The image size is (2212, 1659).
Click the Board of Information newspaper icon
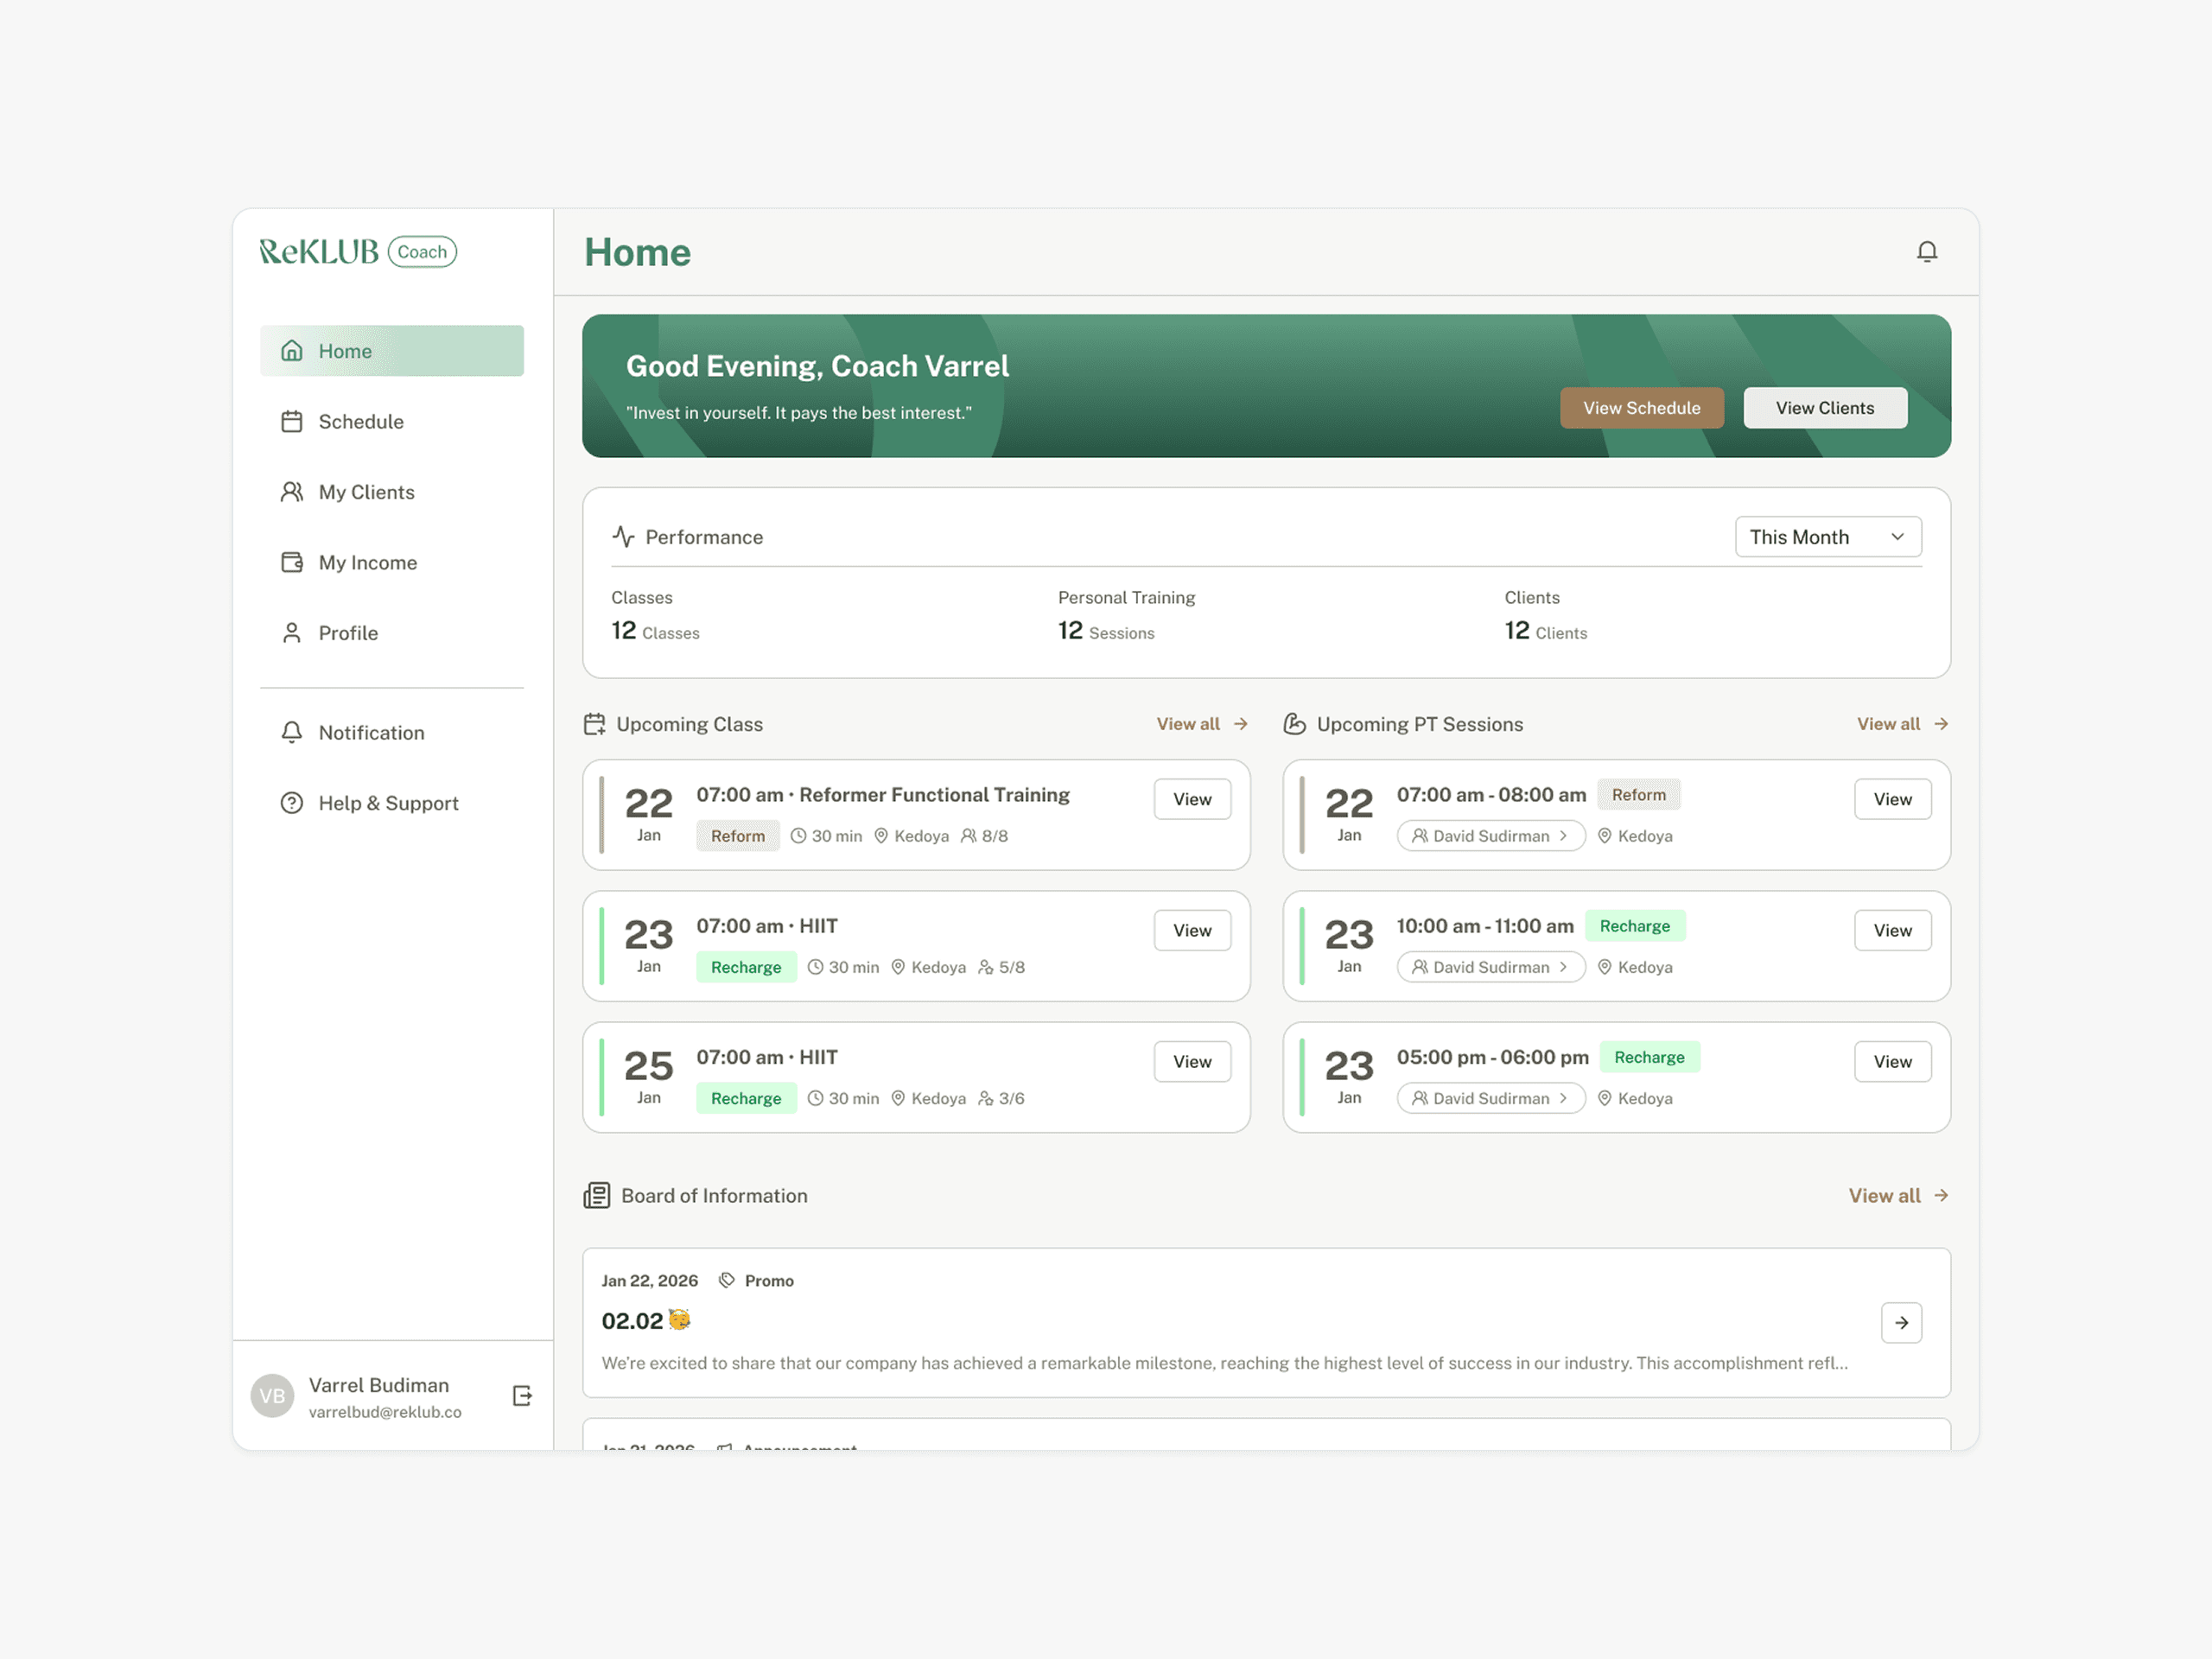(597, 1195)
